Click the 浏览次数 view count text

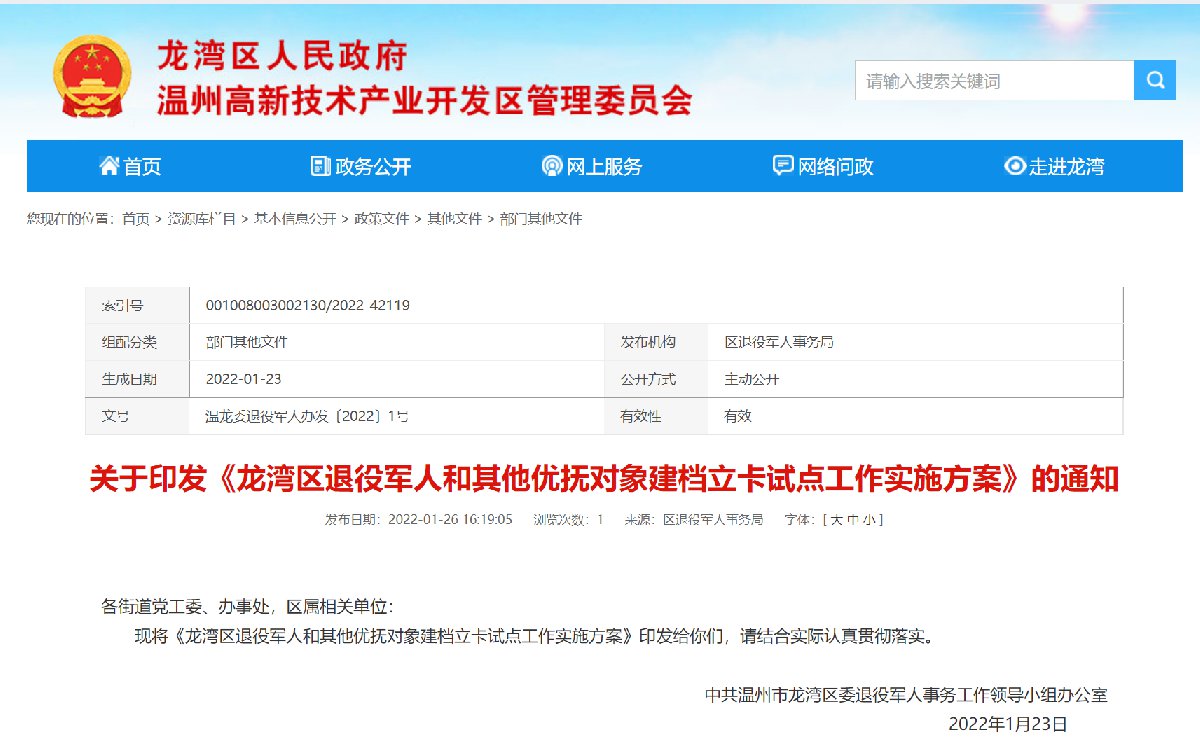(568, 520)
